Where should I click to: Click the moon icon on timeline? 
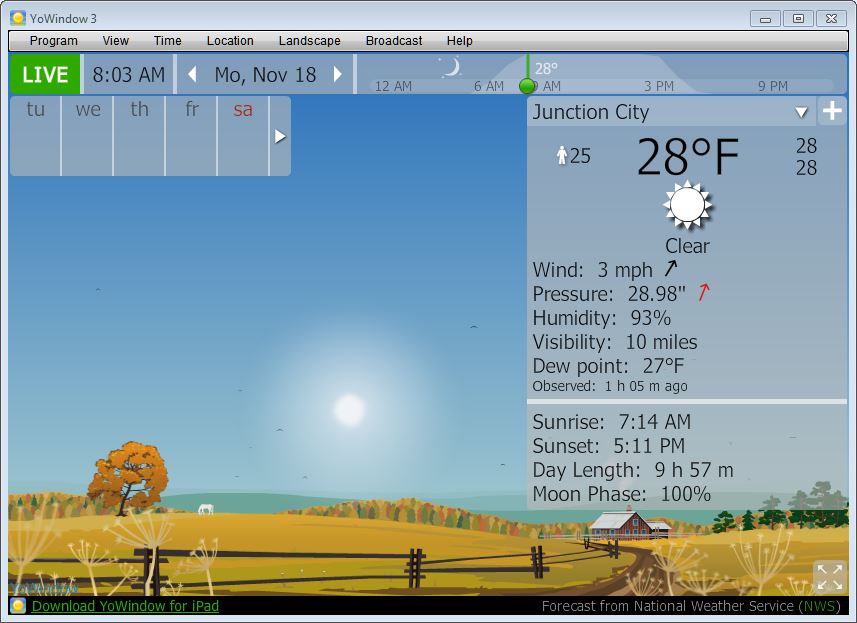tap(452, 67)
